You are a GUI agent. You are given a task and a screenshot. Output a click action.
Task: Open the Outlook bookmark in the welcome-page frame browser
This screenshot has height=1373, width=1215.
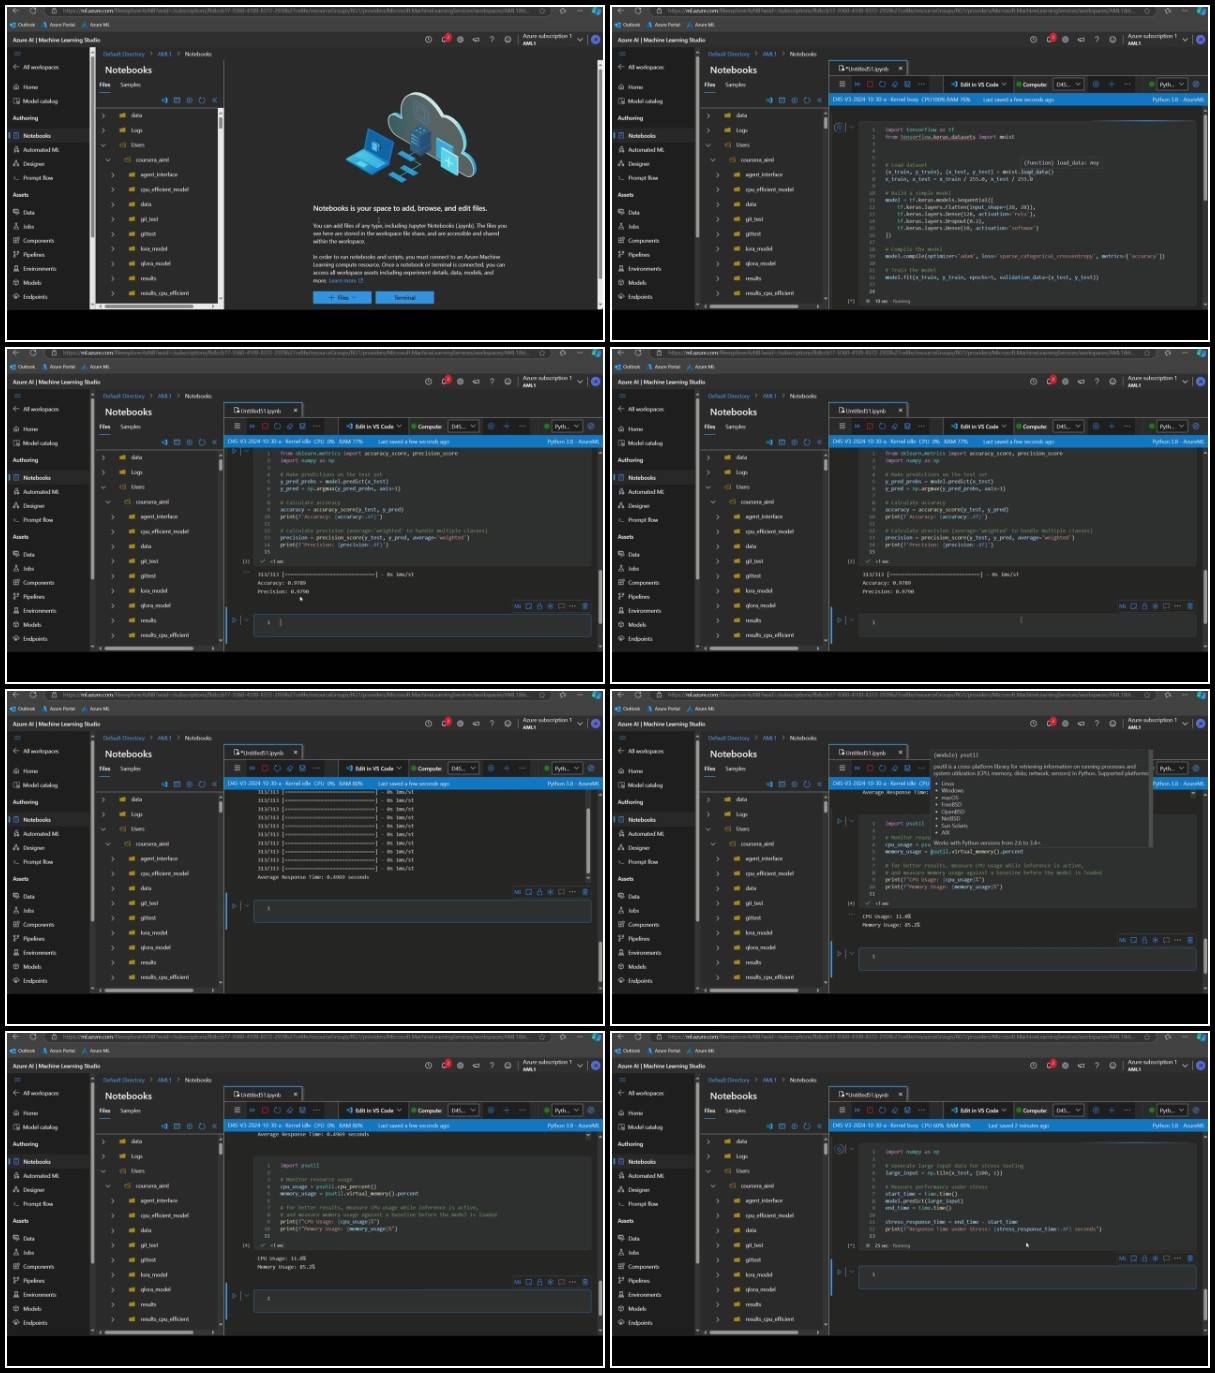pyautogui.click(x=24, y=24)
